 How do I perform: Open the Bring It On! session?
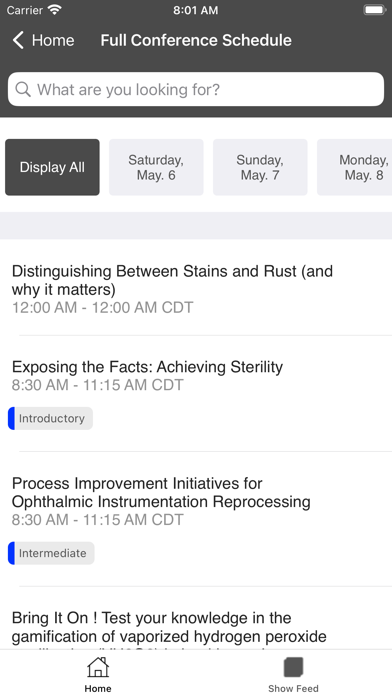point(196,627)
